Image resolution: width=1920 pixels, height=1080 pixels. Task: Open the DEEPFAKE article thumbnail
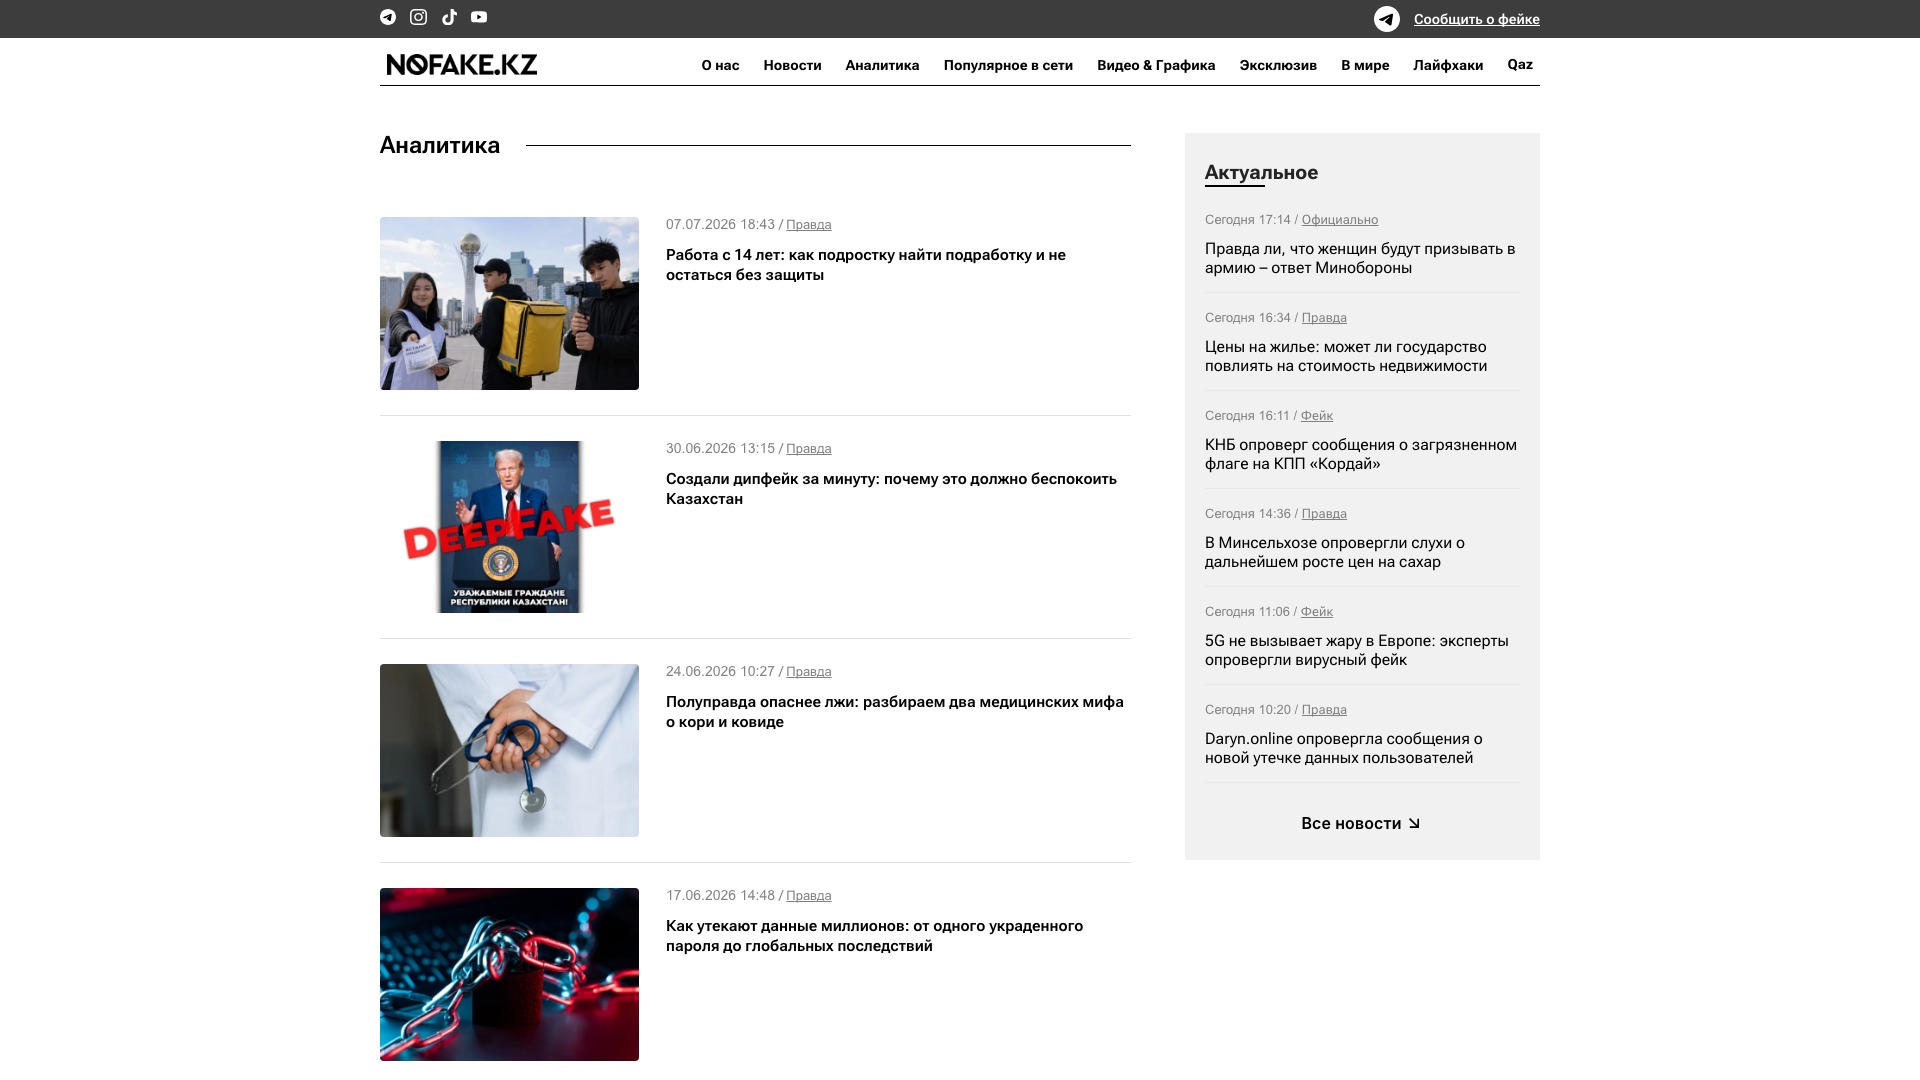coord(509,527)
